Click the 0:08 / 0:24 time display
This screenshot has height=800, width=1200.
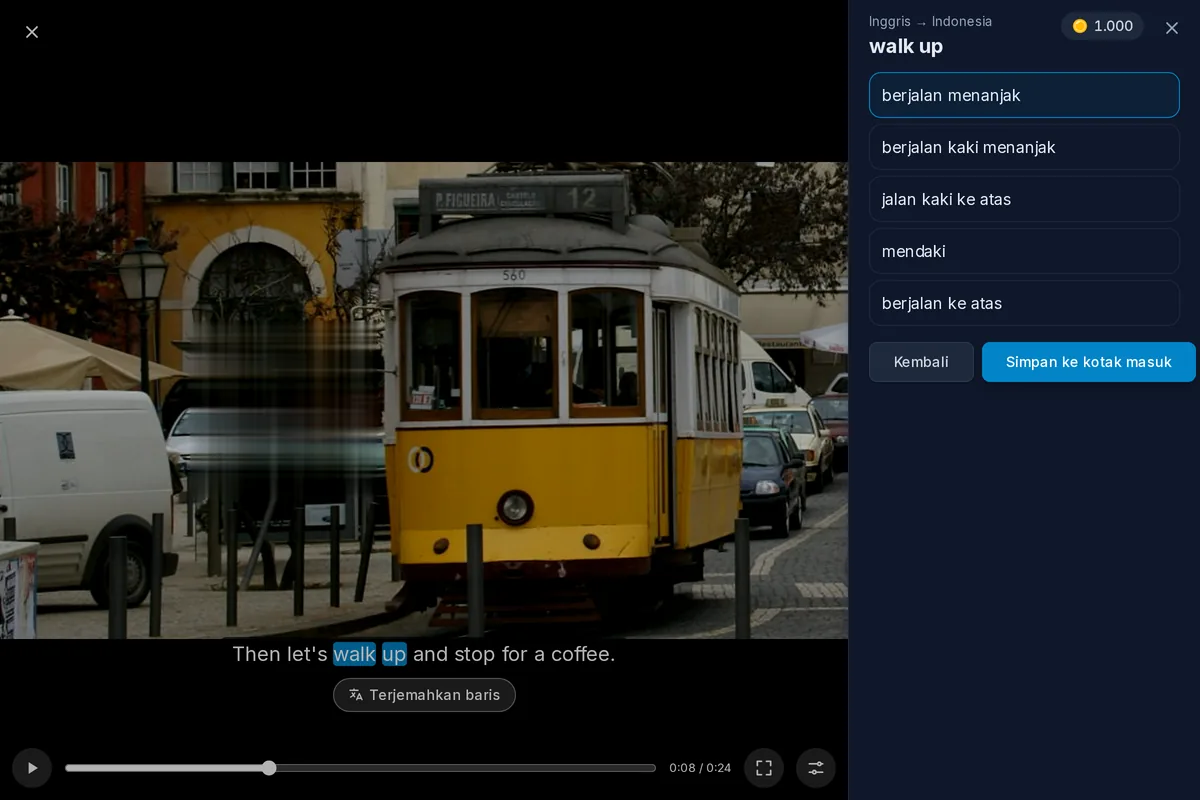(x=700, y=768)
